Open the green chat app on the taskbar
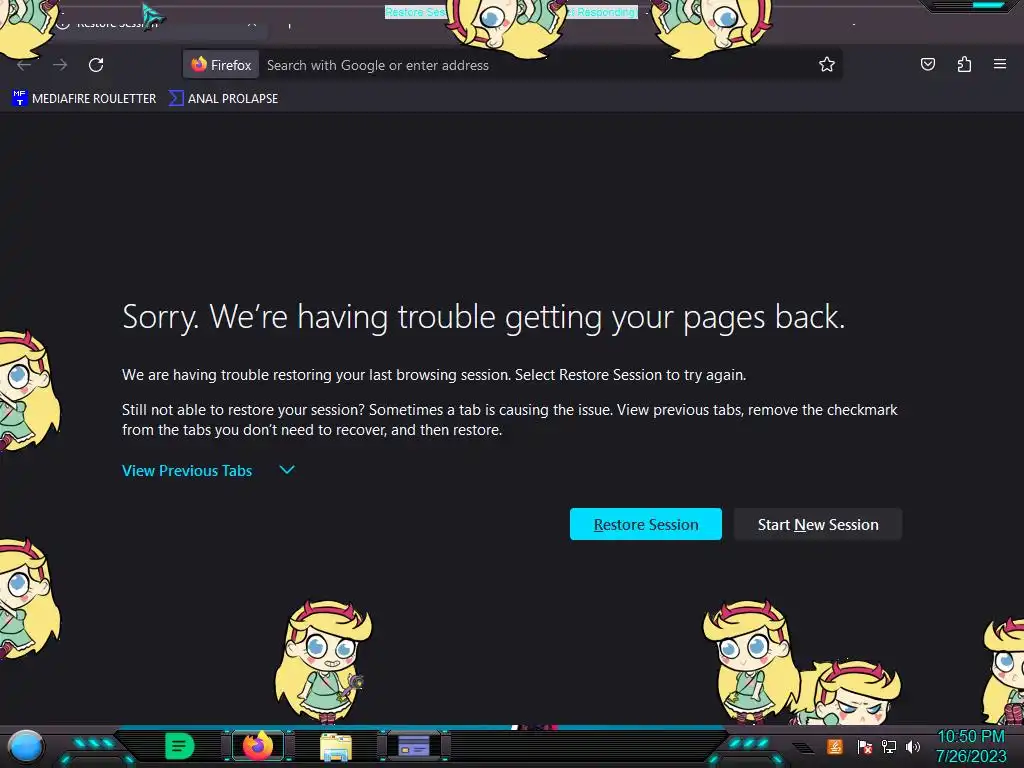The height and width of the screenshot is (768, 1024). coord(179,746)
